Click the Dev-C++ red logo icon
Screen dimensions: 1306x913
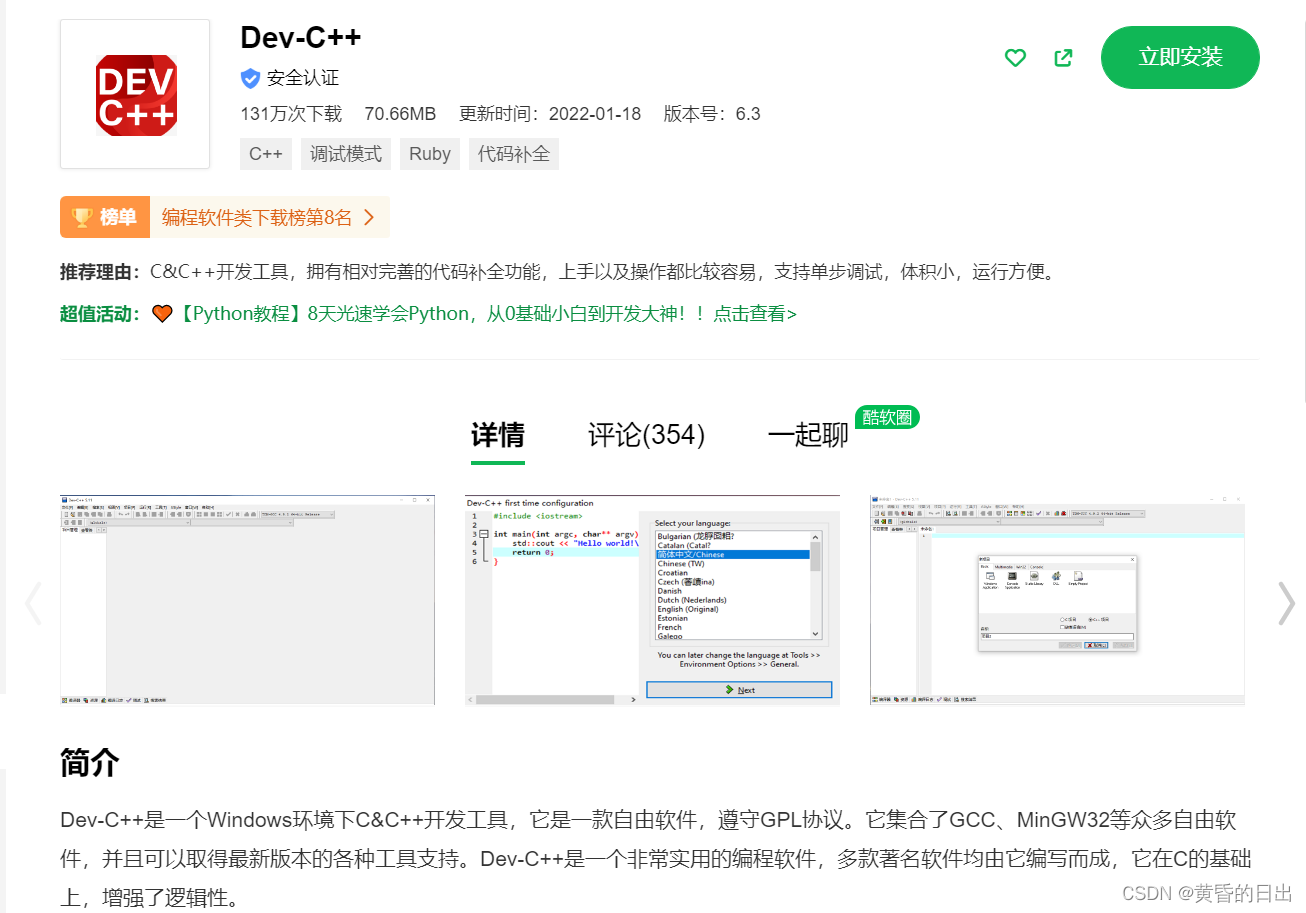135,94
